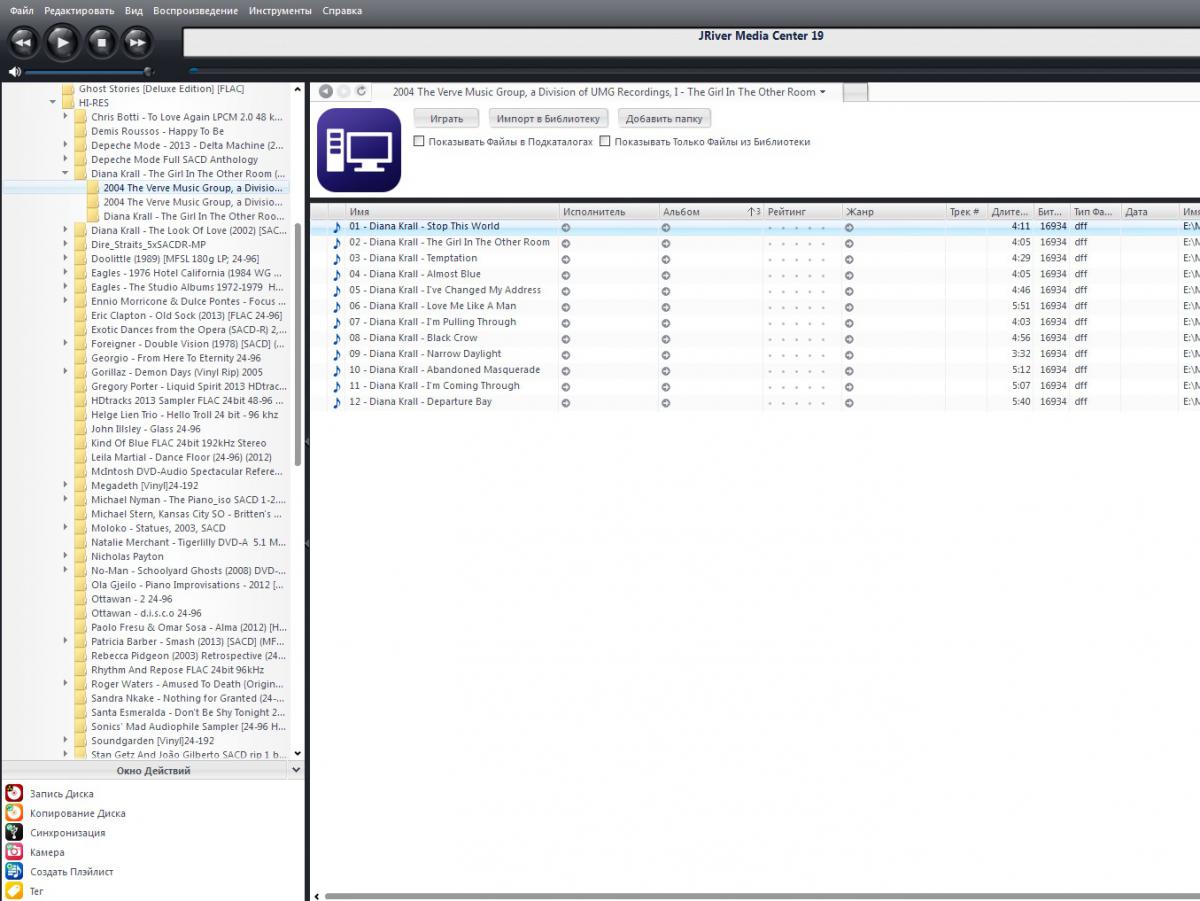Click note icon of track 01 Stop This World
The height and width of the screenshot is (901, 1200).
point(337,227)
